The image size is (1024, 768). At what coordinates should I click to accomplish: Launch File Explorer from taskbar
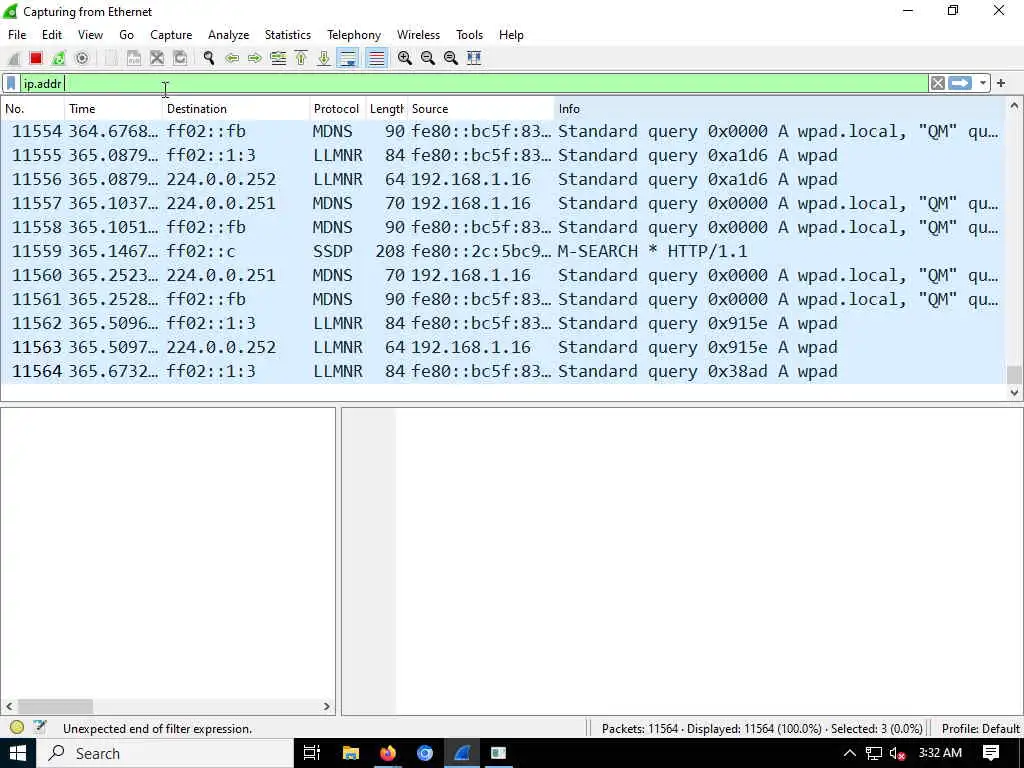351,753
